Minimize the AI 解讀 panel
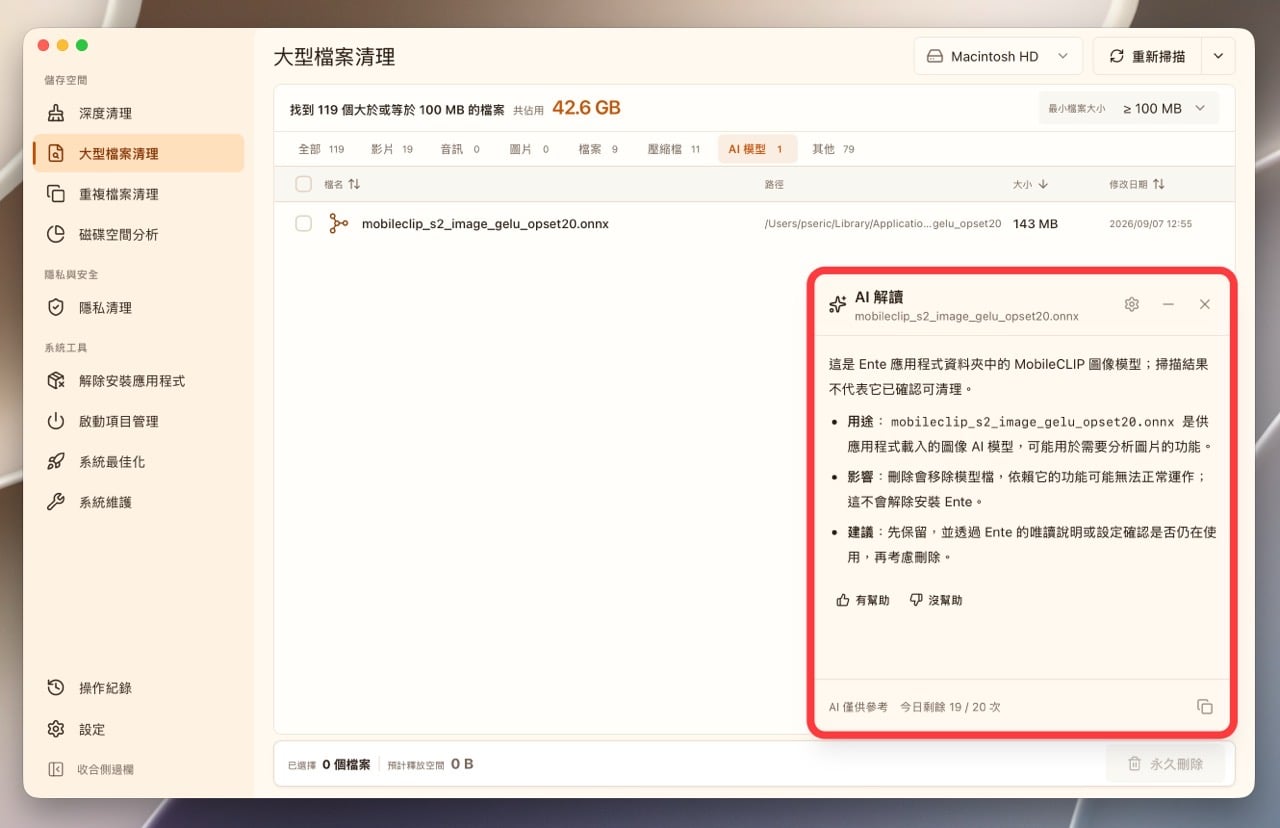The height and width of the screenshot is (828, 1280). click(x=1168, y=304)
